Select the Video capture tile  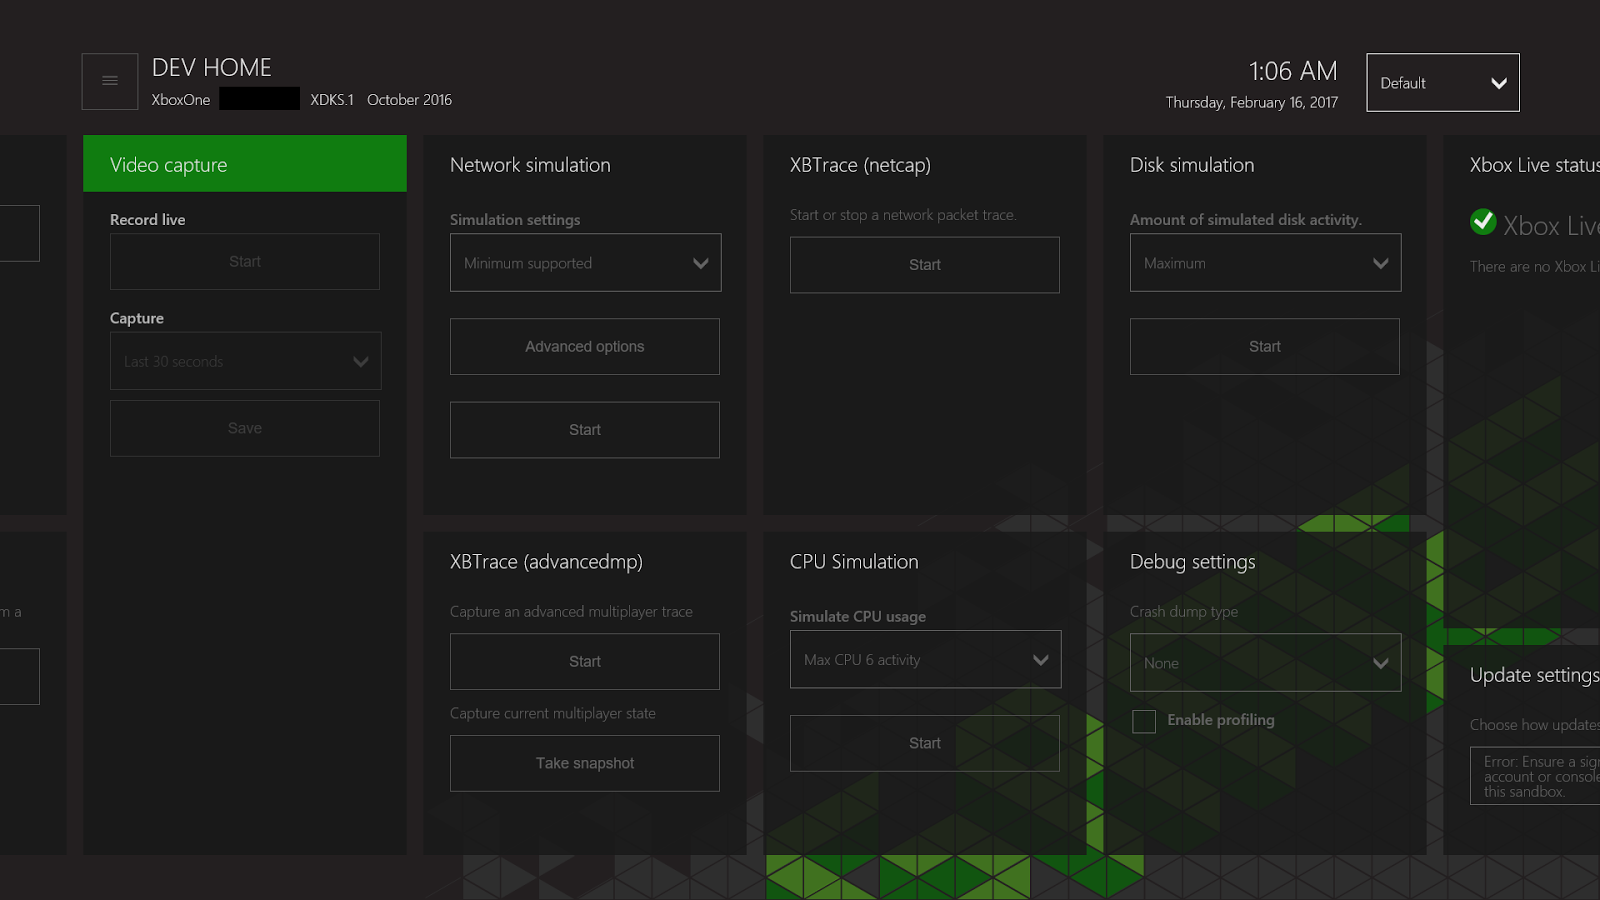click(x=244, y=163)
